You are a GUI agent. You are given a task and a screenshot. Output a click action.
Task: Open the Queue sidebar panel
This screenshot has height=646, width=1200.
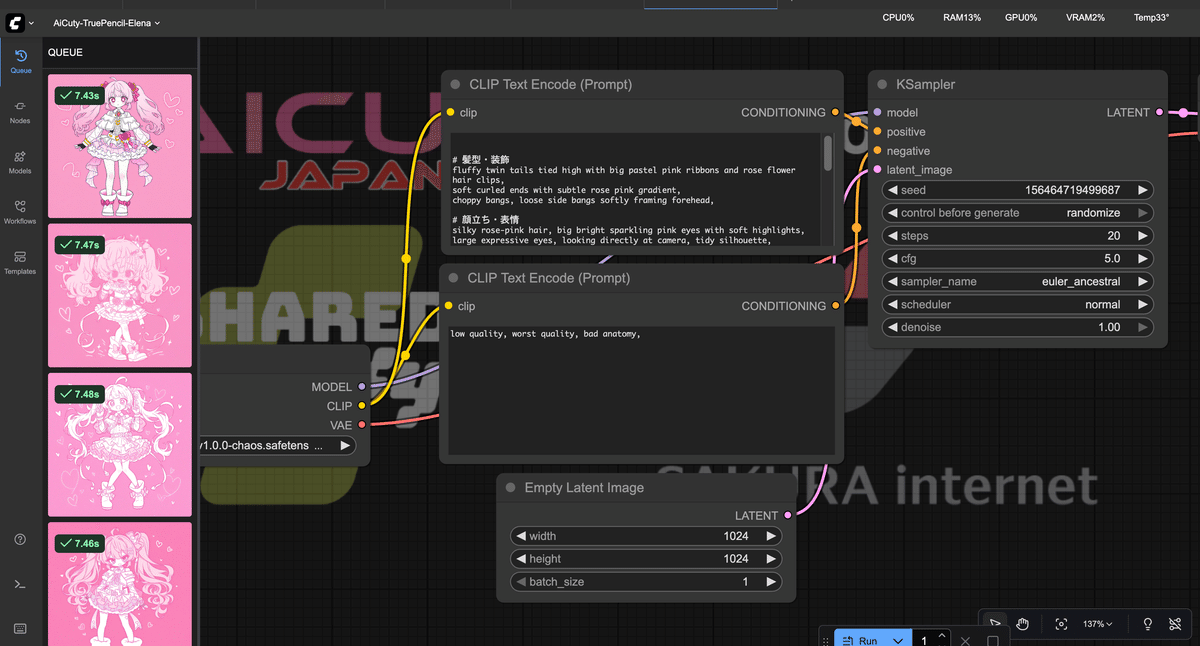click(x=20, y=61)
